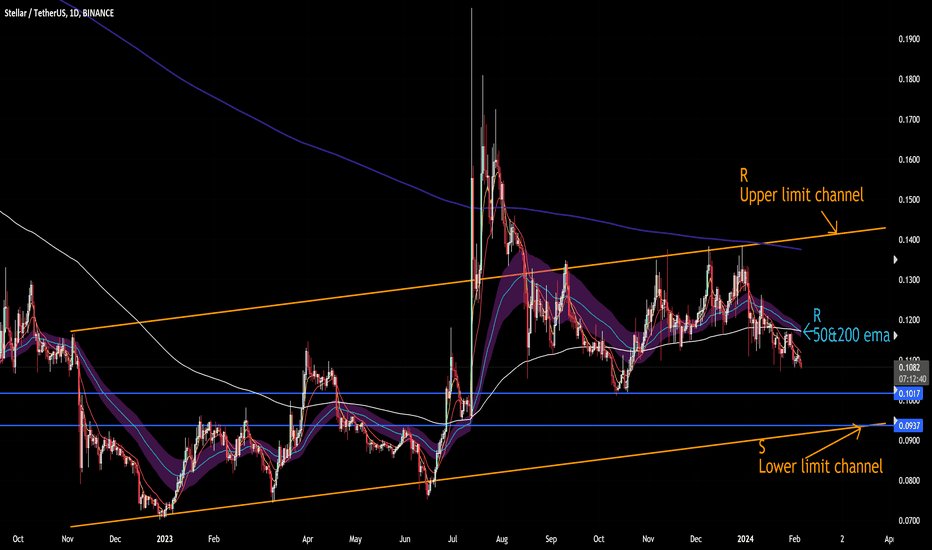
Task: Click the 0.1017 blue price tag
Action: pyautogui.click(x=909, y=394)
